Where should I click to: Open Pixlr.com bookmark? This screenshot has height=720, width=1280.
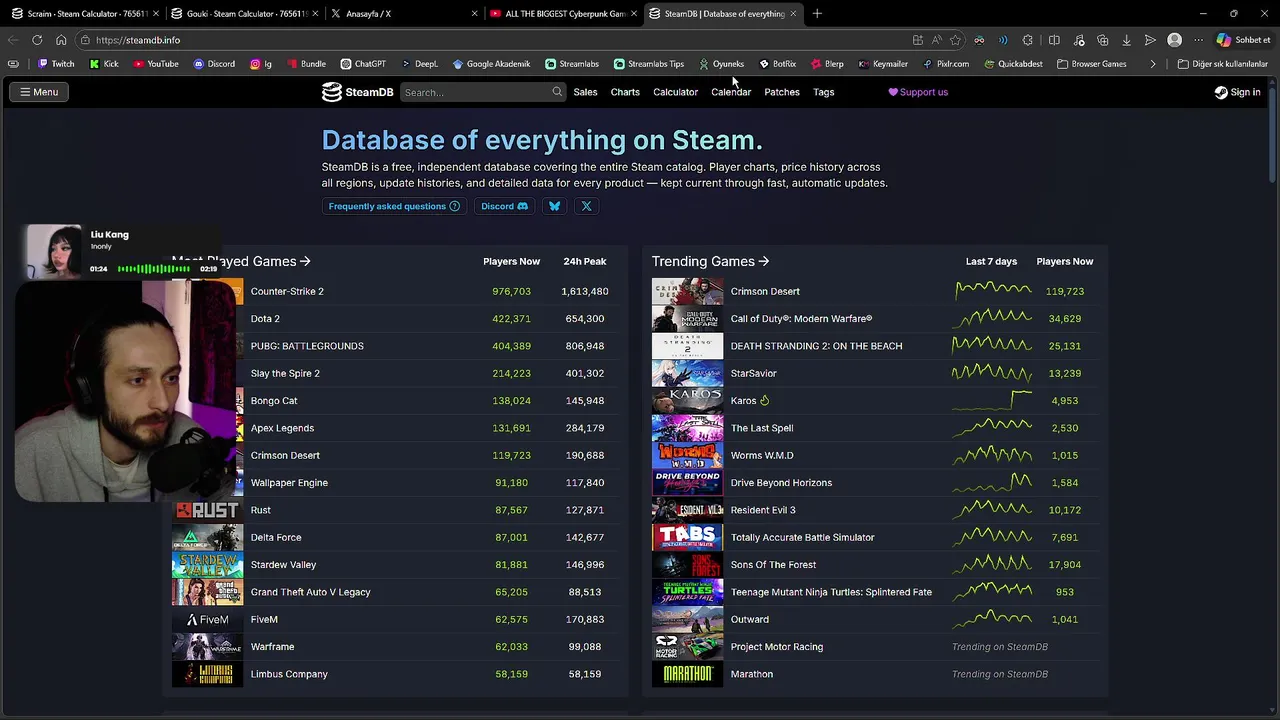click(945, 64)
